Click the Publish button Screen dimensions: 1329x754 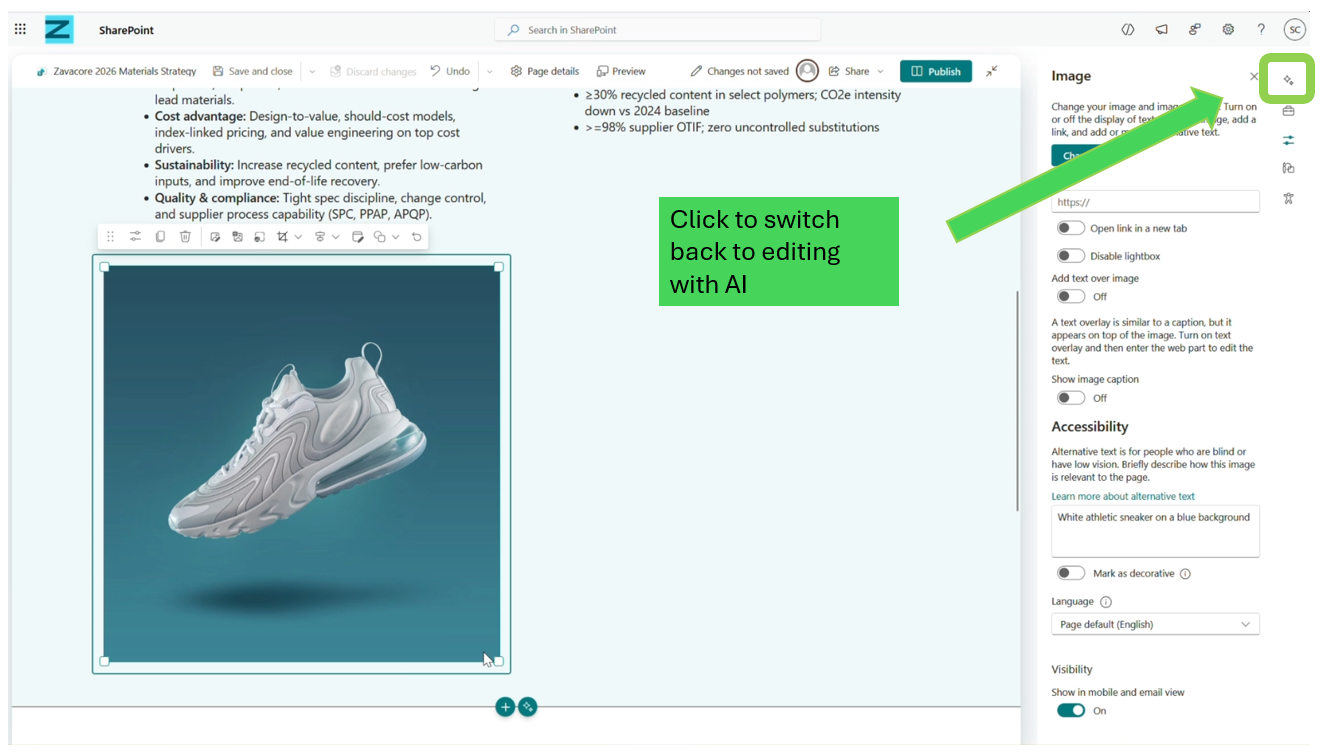point(936,72)
